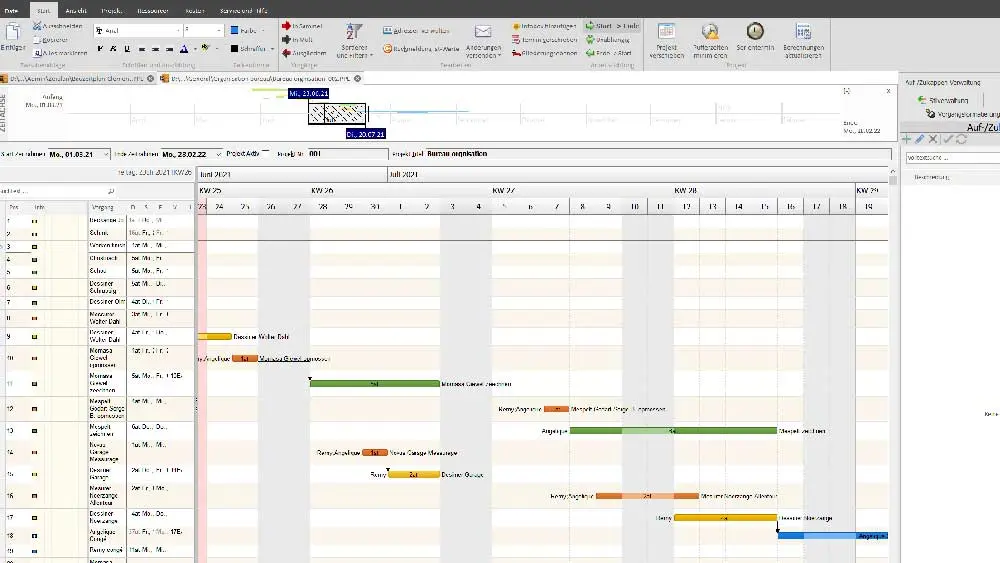Click Berechnungen aktualisieren icon
Image resolution: width=1000 pixels, height=563 pixels.
pyautogui.click(x=803, y=38)
